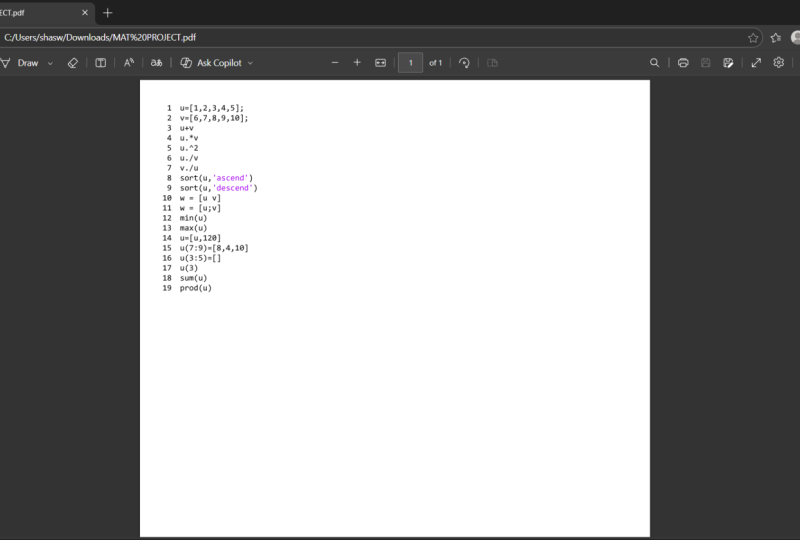Click the line u=[u,120]

click(x=200, y=238)
